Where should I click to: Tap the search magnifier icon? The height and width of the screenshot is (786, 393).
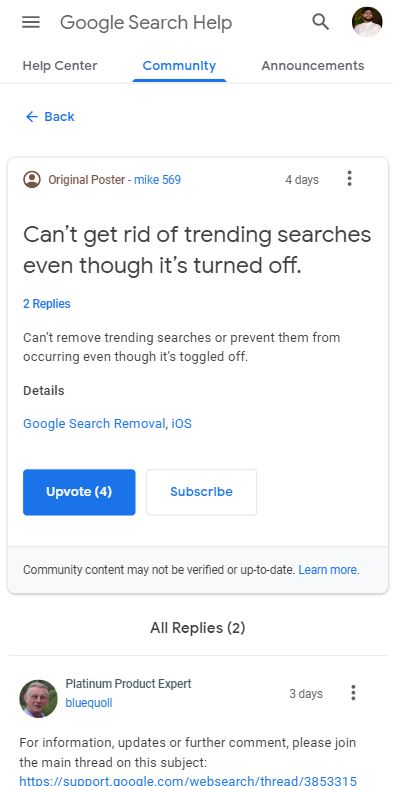[x=320, y=22]
